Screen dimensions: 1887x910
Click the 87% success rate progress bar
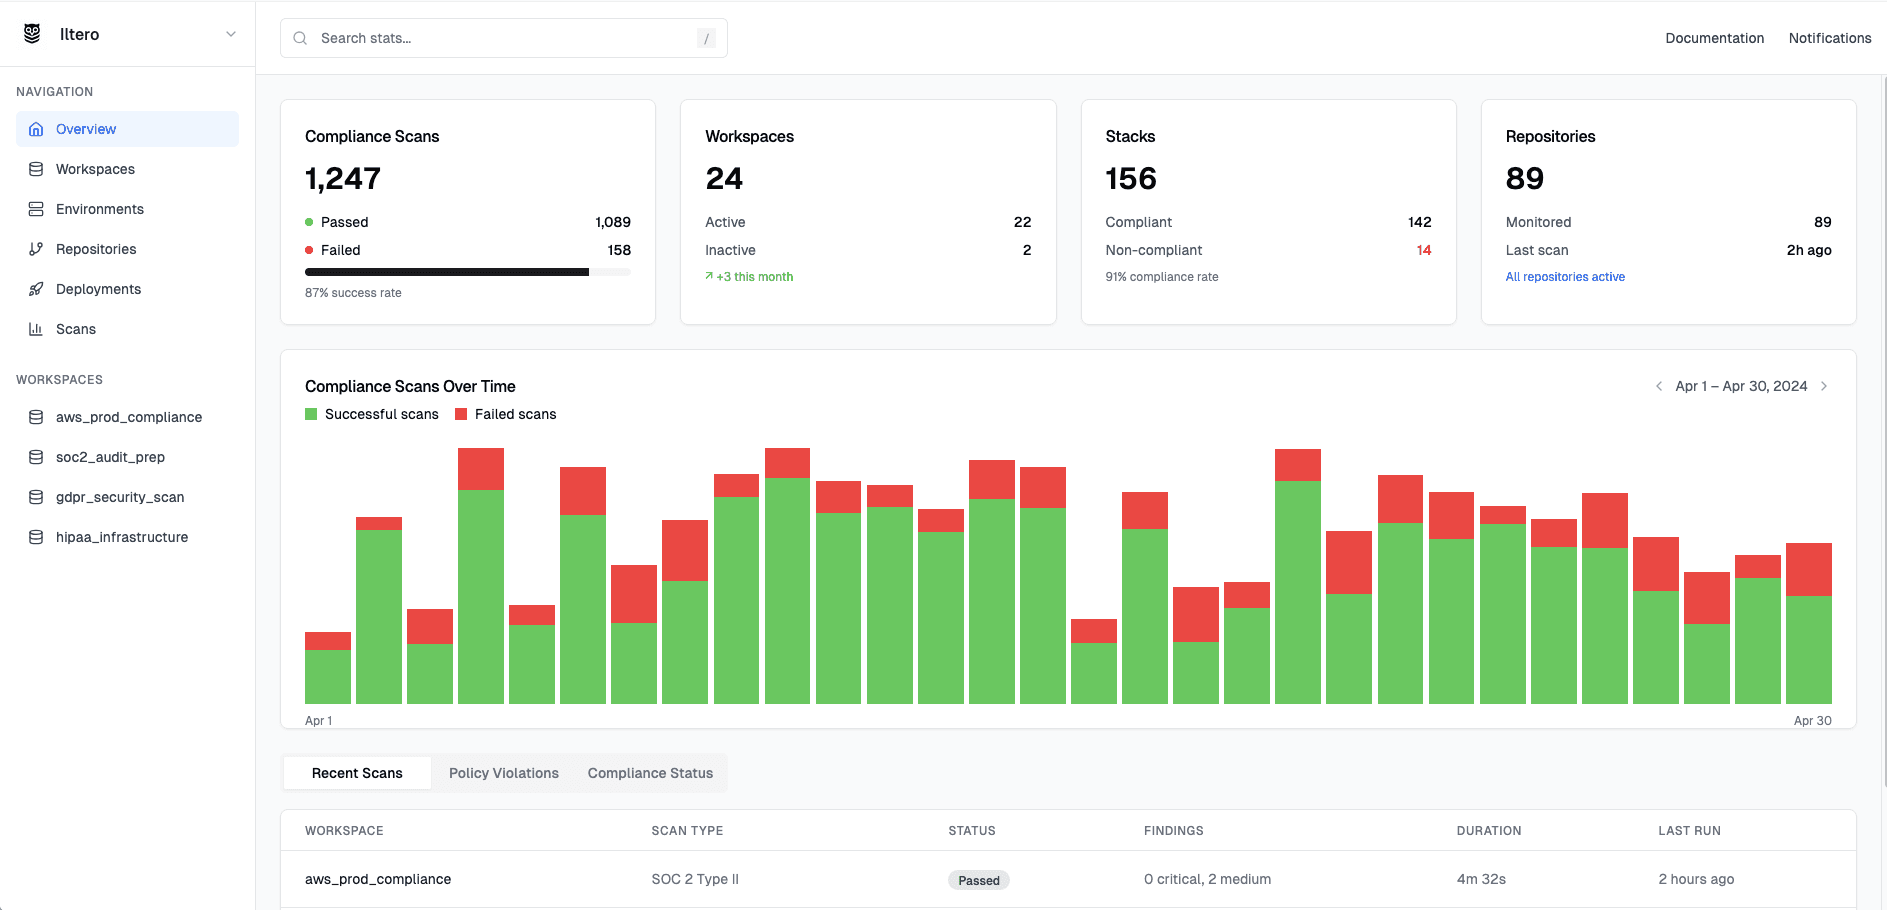click(x=467, y=271)
